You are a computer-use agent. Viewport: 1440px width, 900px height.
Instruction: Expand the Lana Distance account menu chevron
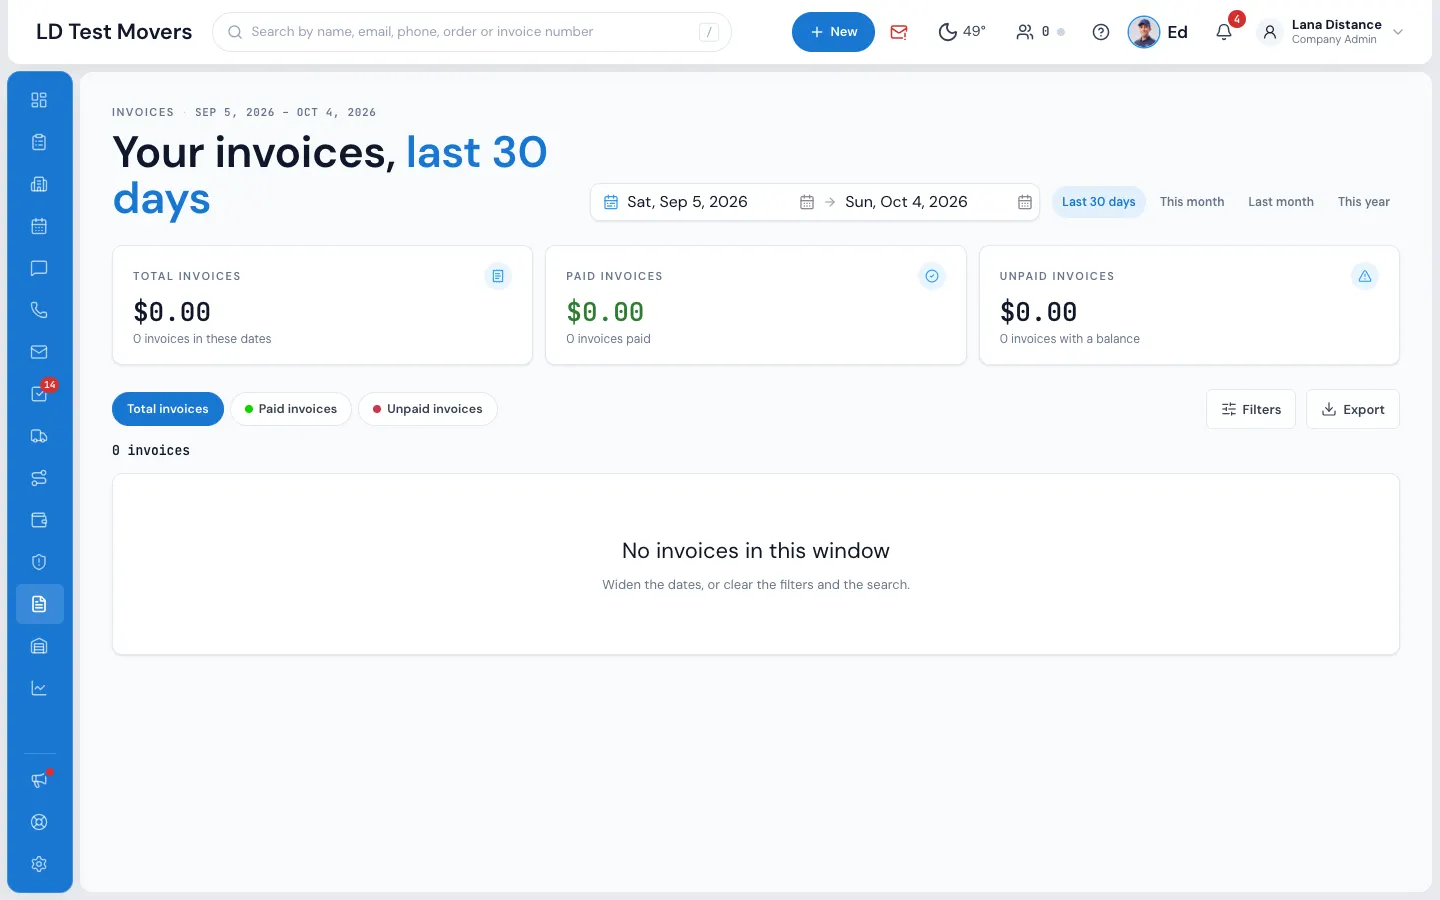click(x=1398, y=32)
